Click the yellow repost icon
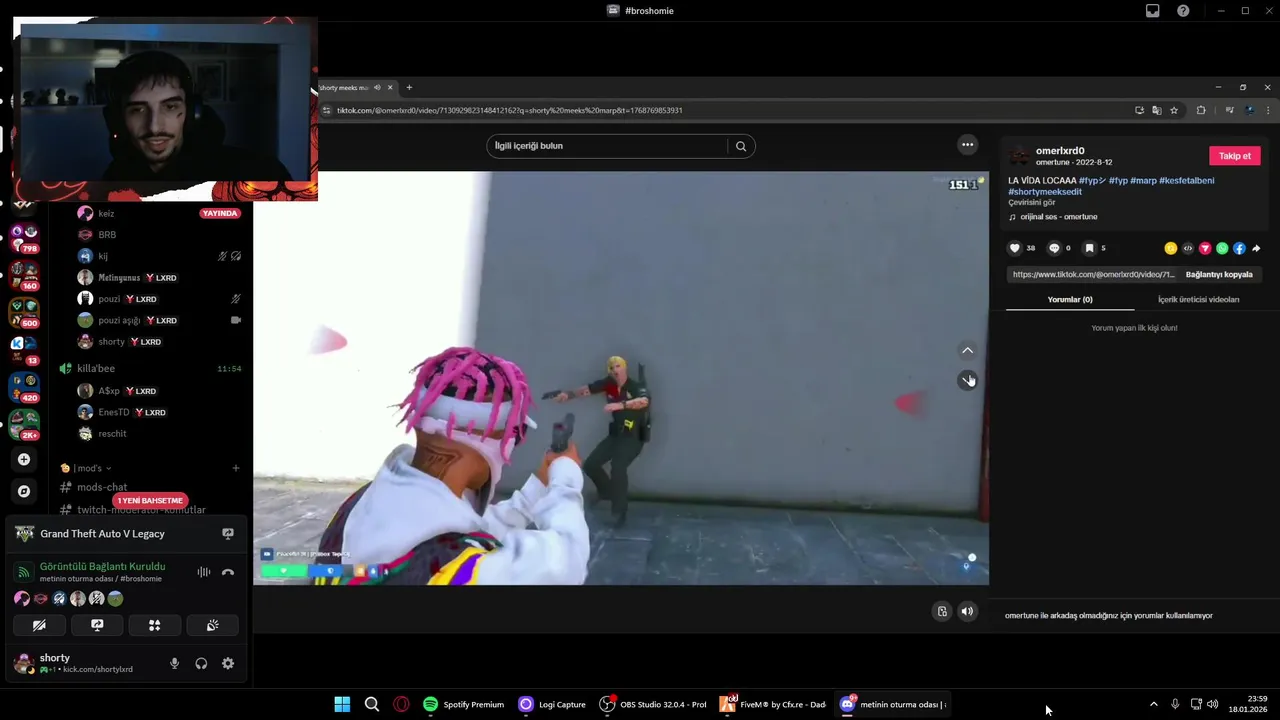 (x=1171, y=248)
